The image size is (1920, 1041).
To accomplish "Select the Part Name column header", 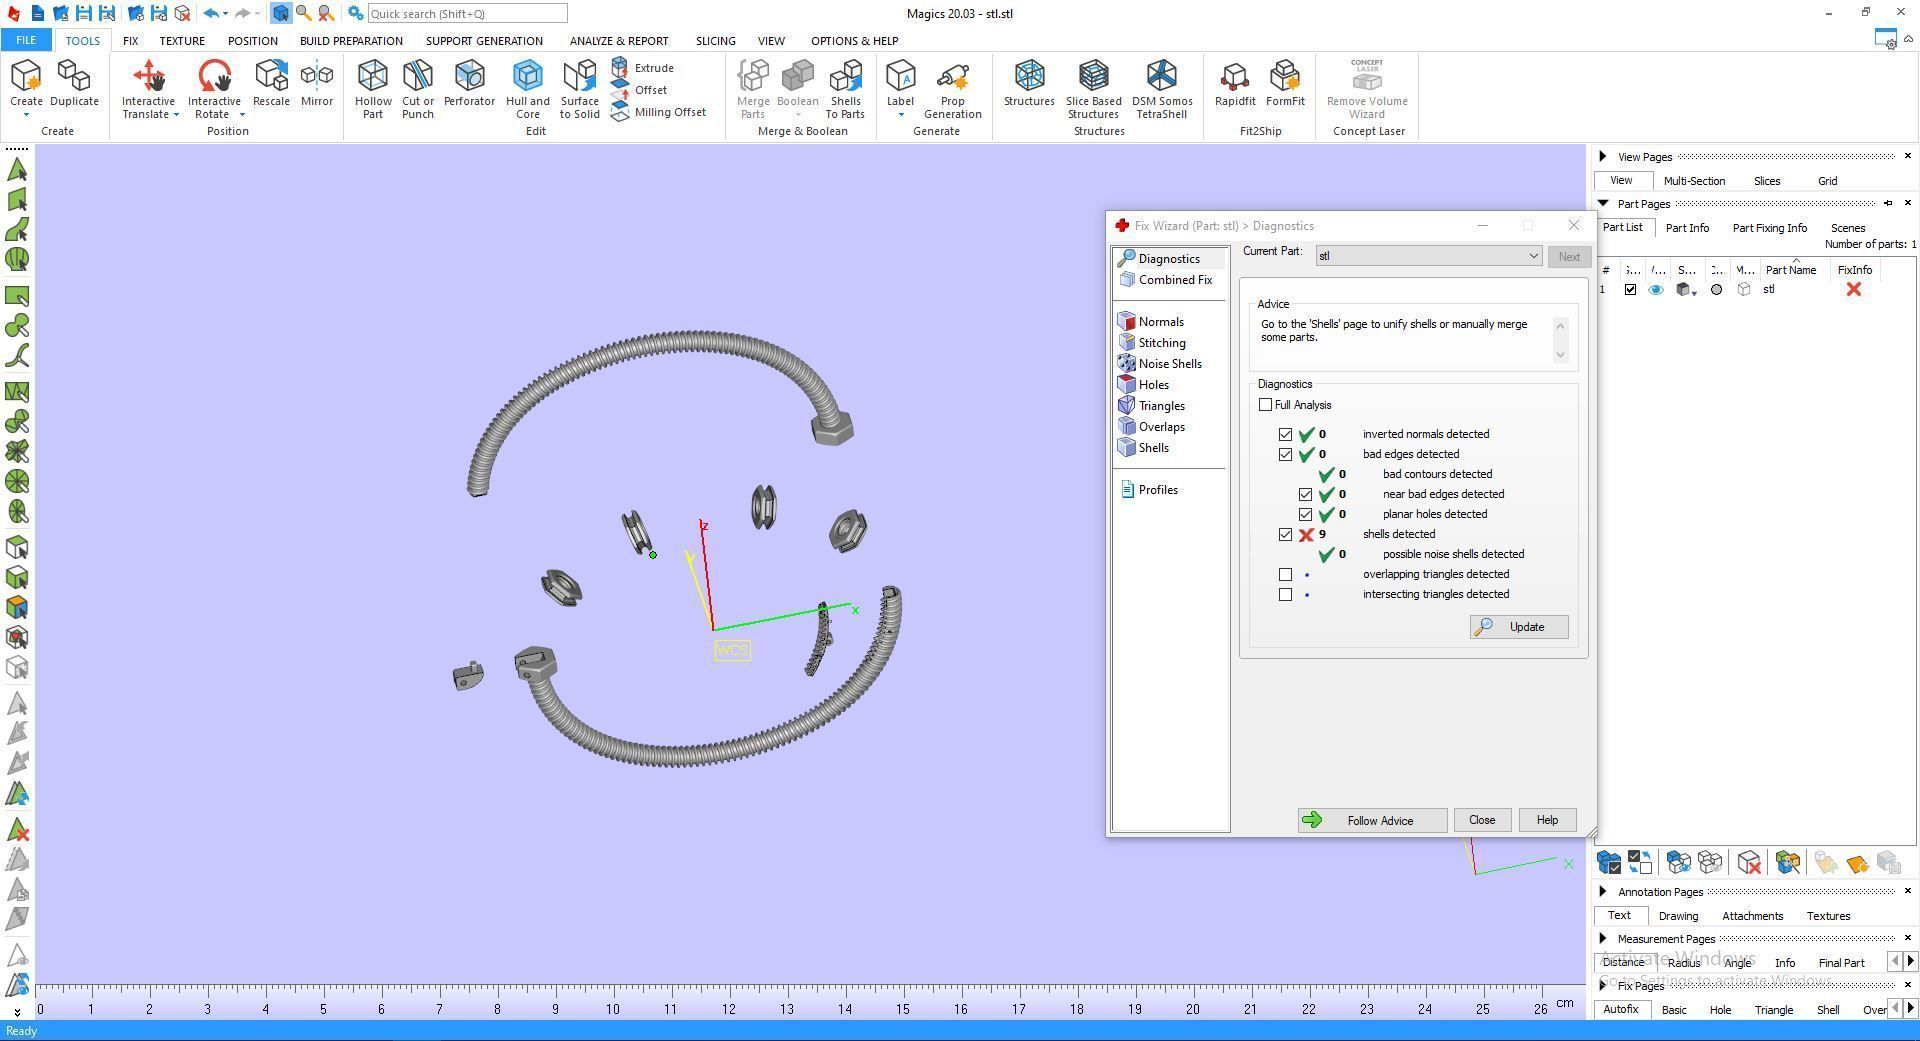I will click(x=1790, y=270).
